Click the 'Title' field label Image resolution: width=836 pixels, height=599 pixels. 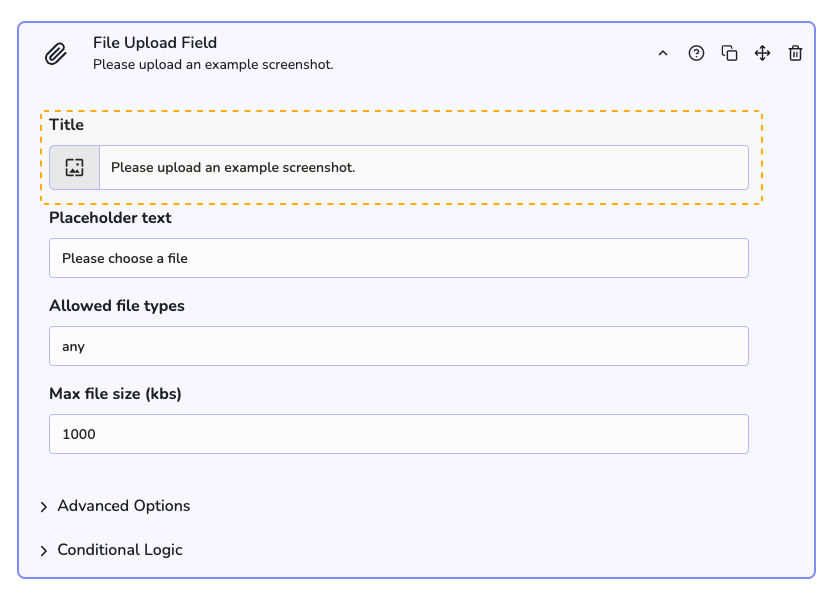(66, 125)
